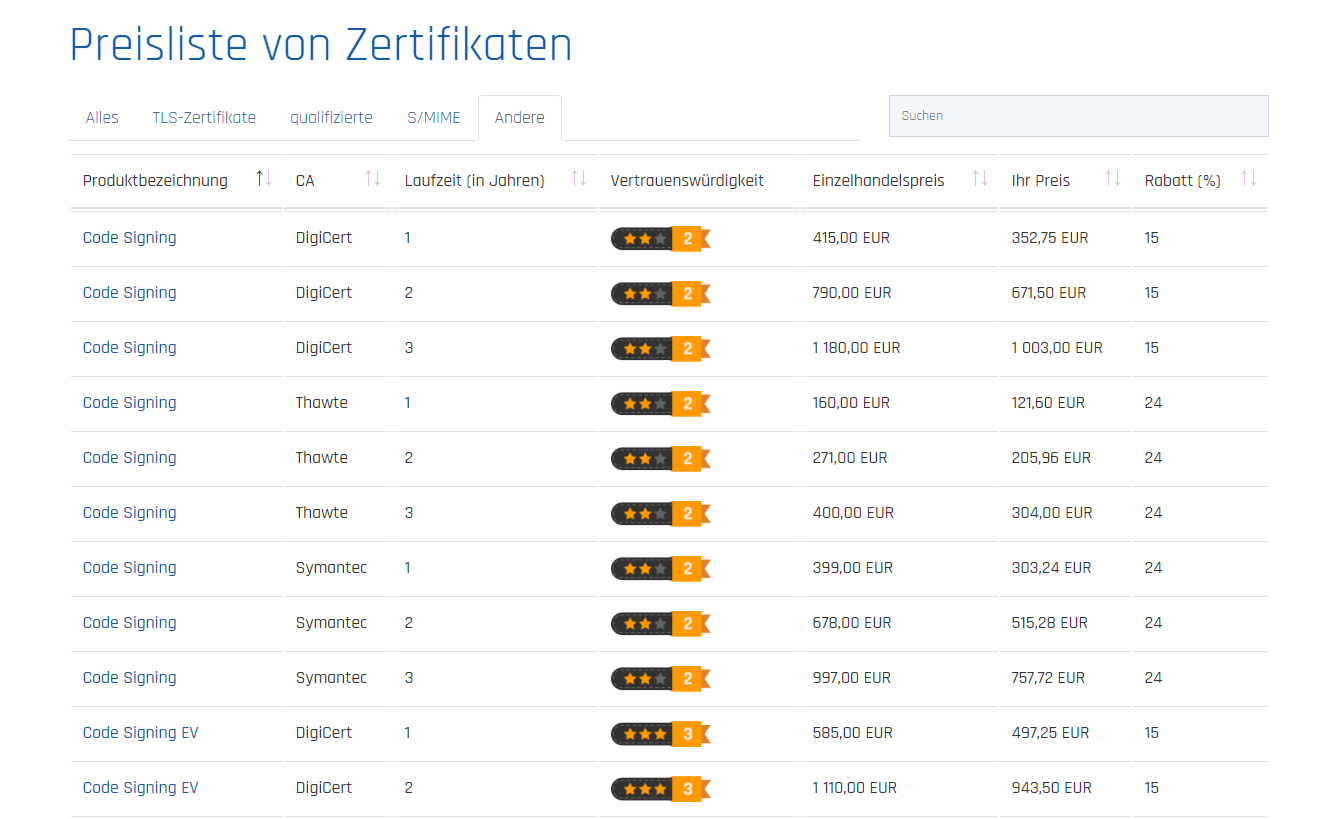The image size is (1337, 819).
Task: Click retail price 399,00 EUR
Action: [x=853, y=568]
